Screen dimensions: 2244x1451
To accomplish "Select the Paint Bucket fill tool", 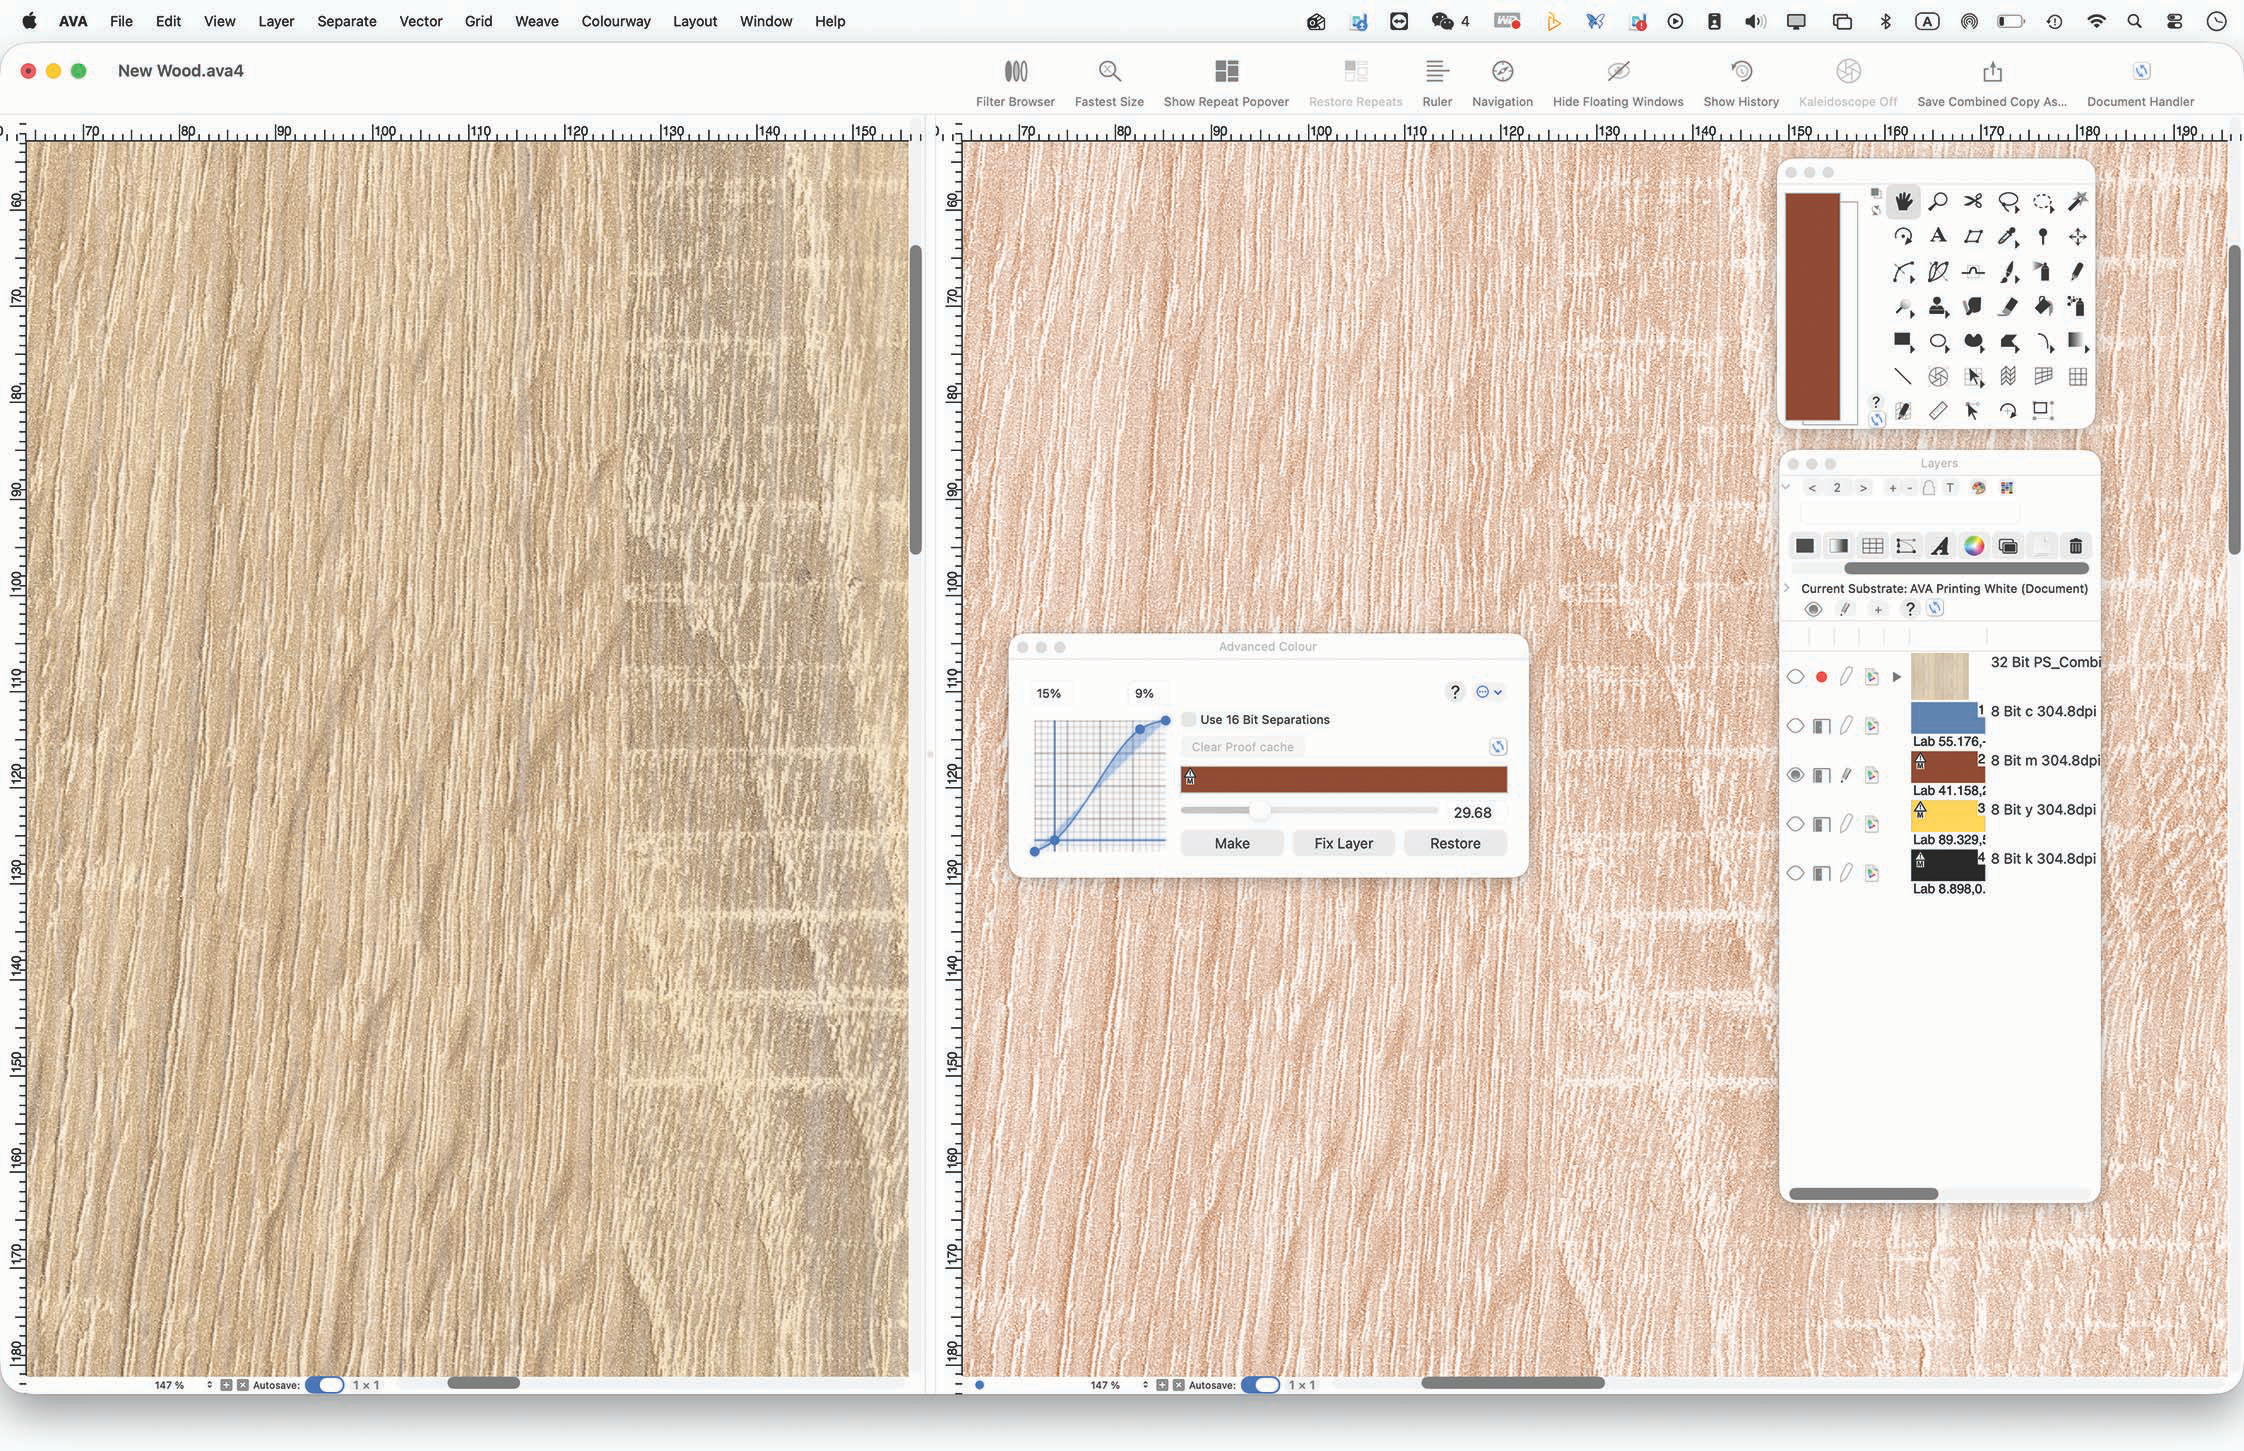I will click(x=2042, y=306).
